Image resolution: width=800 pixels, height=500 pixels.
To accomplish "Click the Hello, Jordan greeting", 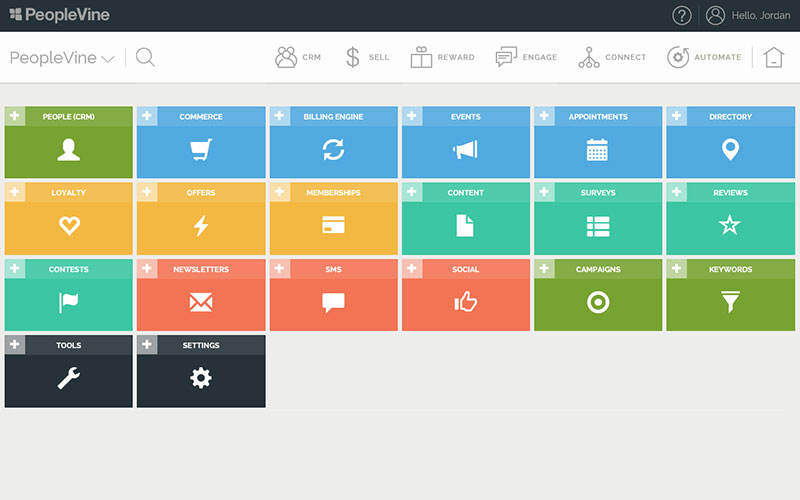I will click(x=761, y=16).
